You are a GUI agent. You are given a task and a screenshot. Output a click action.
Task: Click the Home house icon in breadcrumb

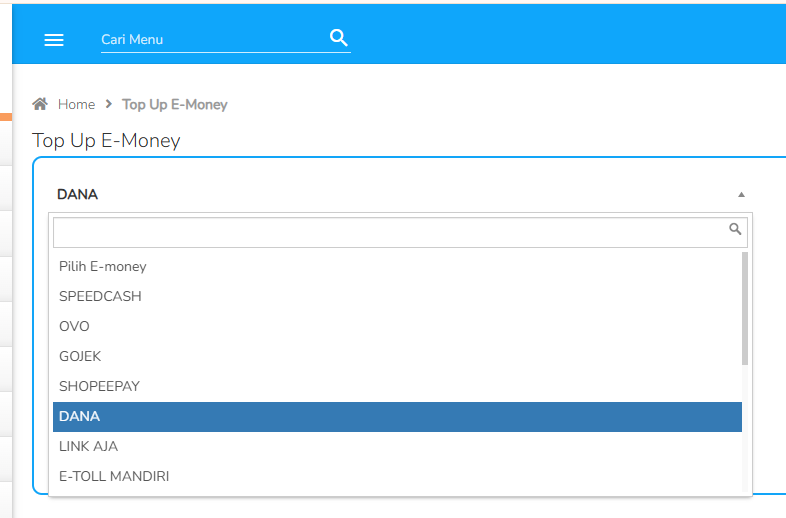(40, 104)
